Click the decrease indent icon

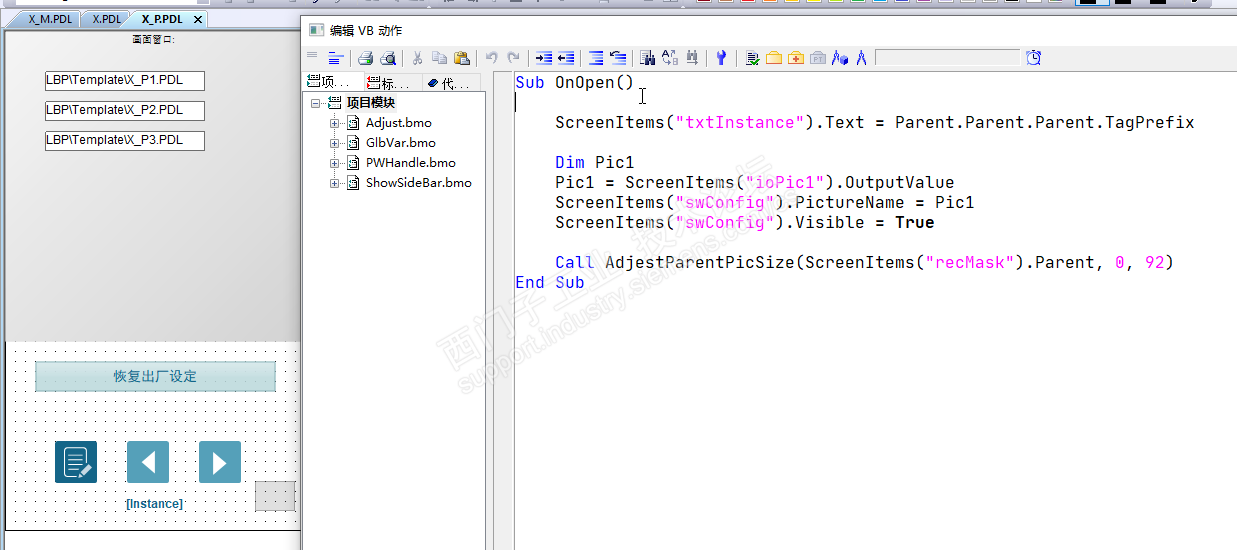[x=566, y=58]
